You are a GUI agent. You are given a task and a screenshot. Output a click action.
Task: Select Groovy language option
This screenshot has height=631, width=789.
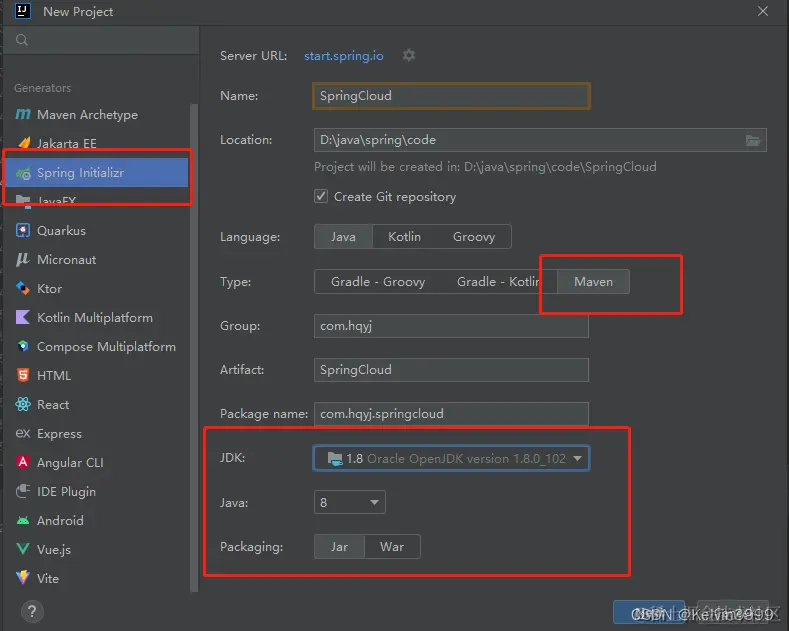[x=474, y=236]
